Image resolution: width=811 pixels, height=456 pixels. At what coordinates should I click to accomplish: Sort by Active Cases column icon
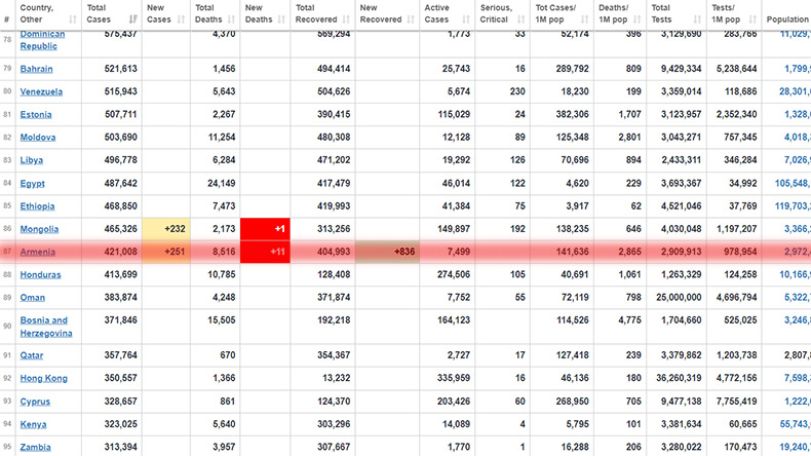[466, 20]
